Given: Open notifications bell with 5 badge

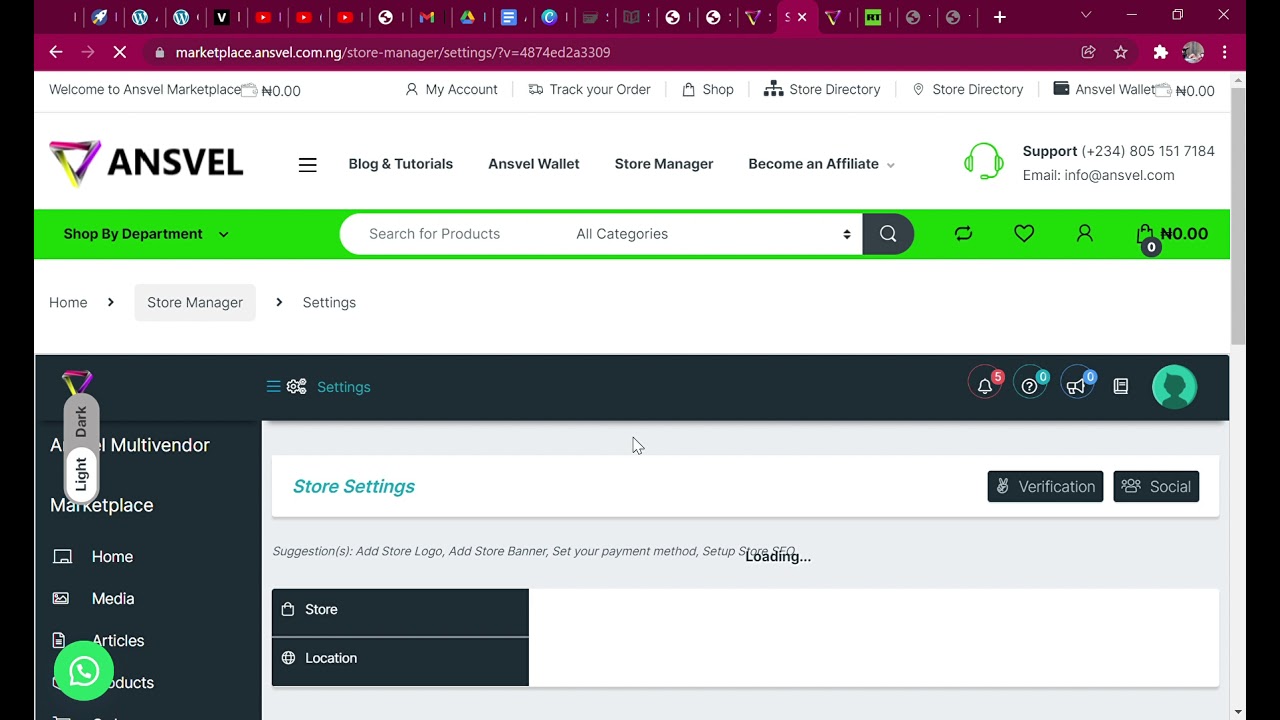Looking at the screenshot, I should (985, 386).
